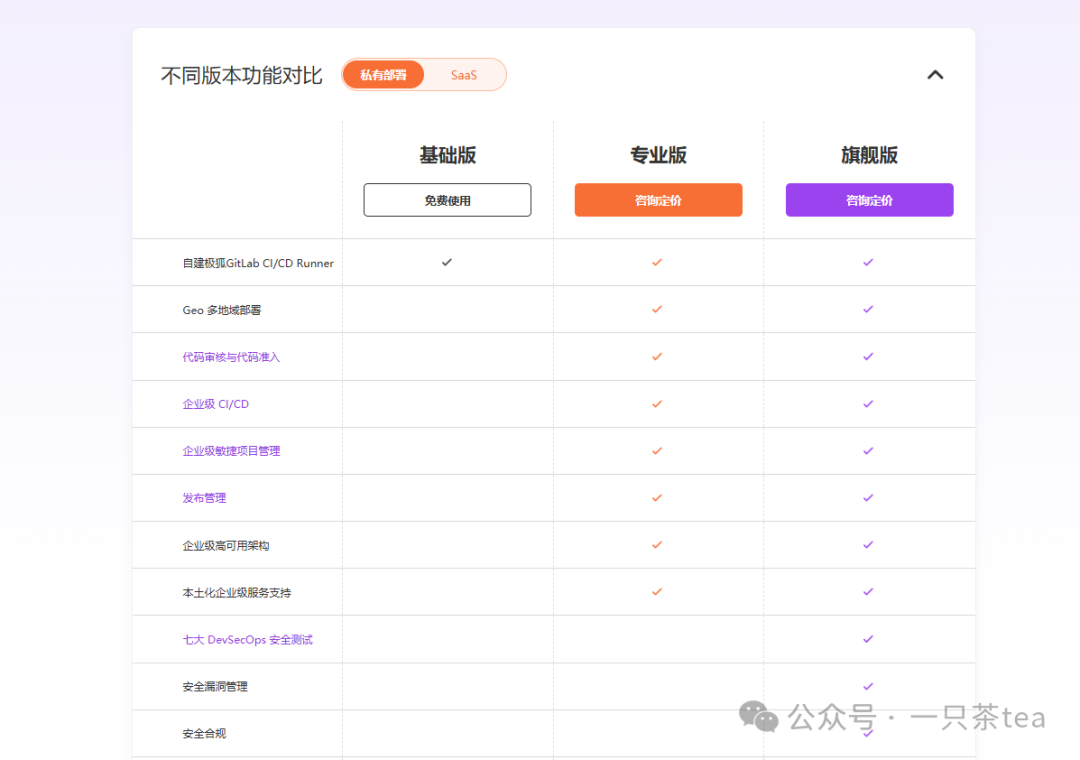Click the purple 咨询定价 button under 旗舰版
Screen dimensions: 1080x760
(x=869, y=200)
